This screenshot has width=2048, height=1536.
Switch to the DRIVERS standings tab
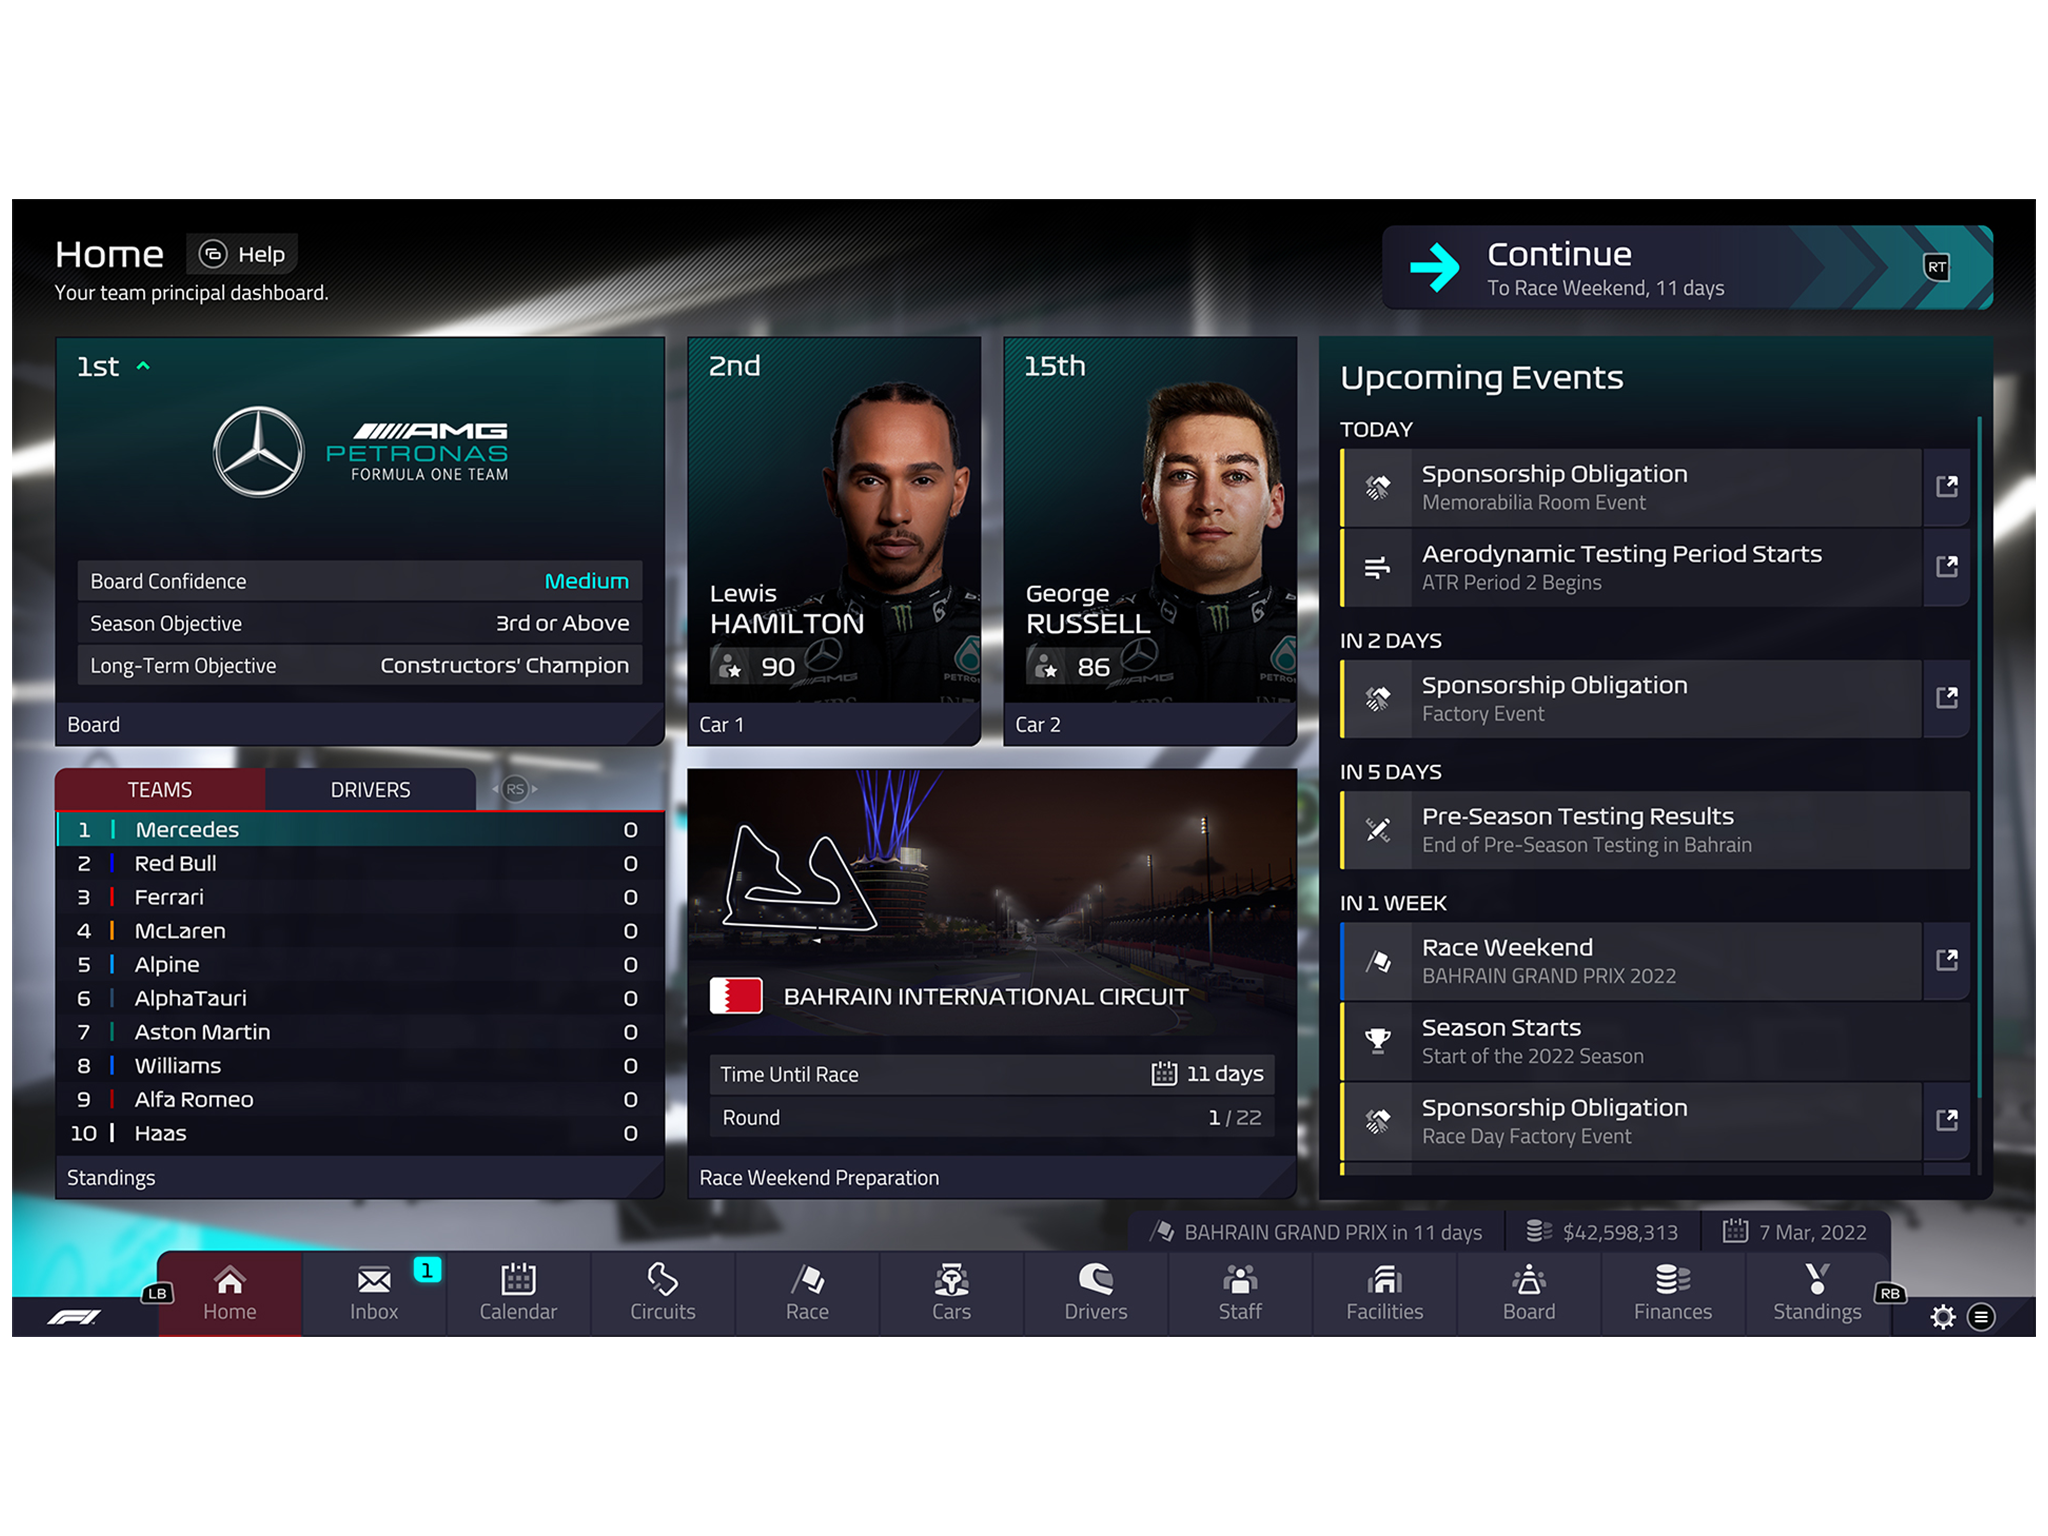click(368, 791)
